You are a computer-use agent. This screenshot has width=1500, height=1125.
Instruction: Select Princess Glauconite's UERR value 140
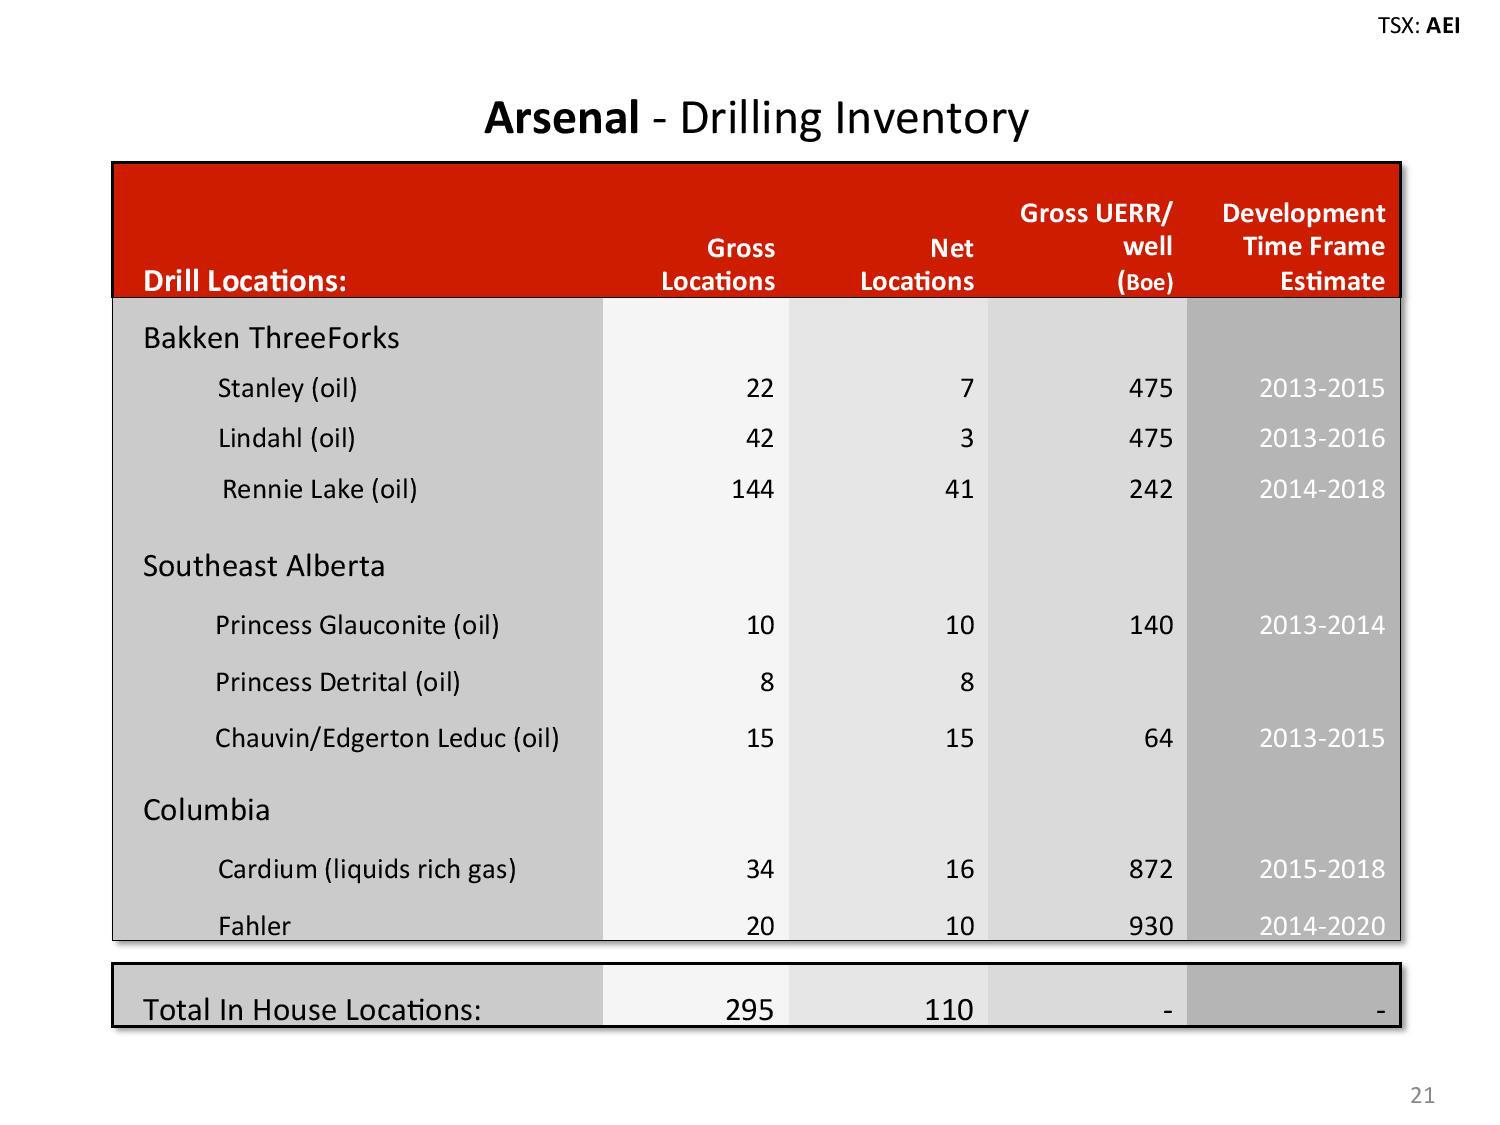[1151, 625]
